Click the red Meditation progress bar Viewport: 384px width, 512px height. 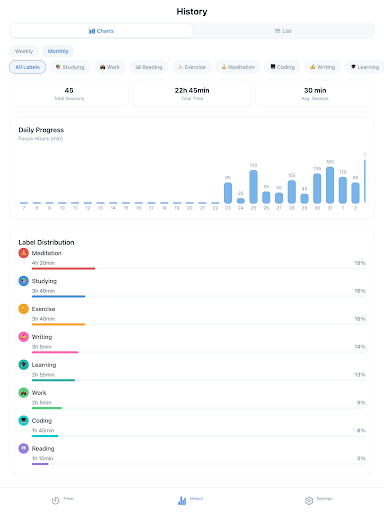(x=63, y=268)
